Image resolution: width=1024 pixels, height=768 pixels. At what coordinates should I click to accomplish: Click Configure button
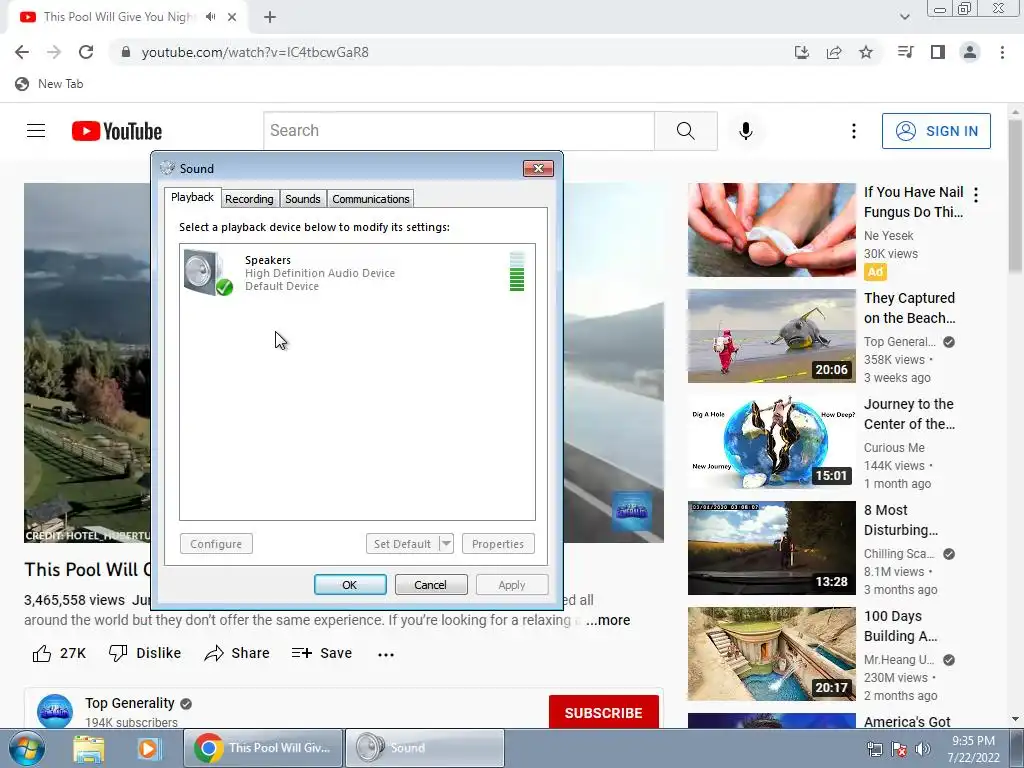216,543
